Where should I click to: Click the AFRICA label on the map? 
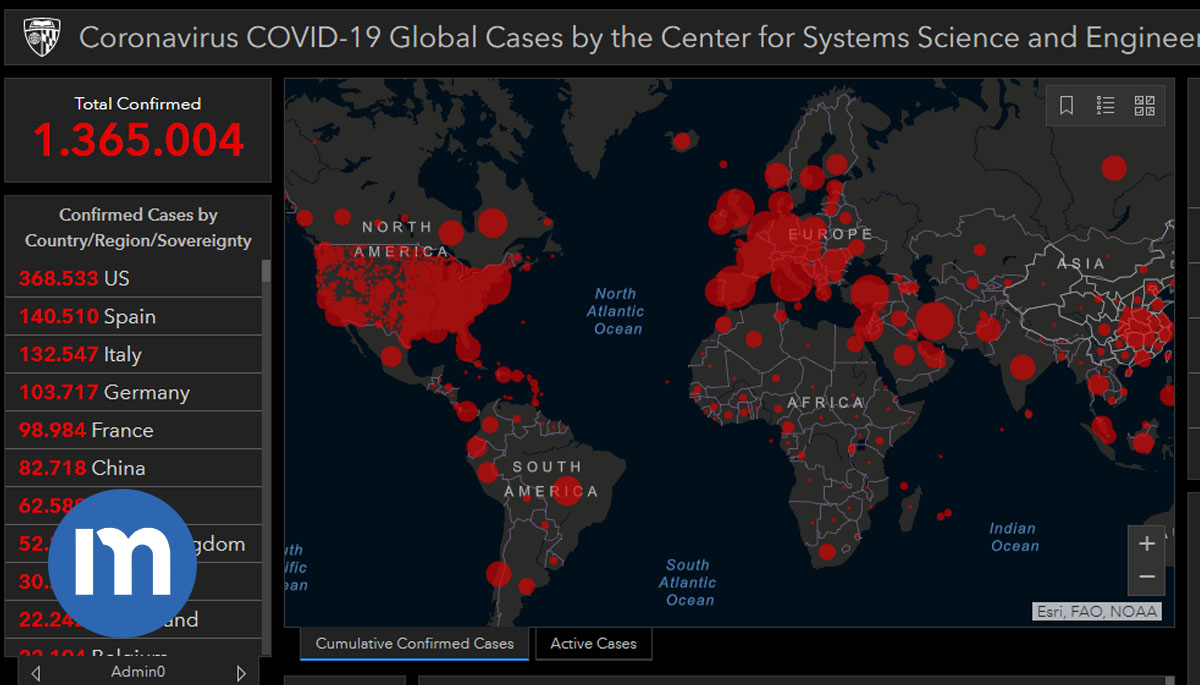[825, 402]
